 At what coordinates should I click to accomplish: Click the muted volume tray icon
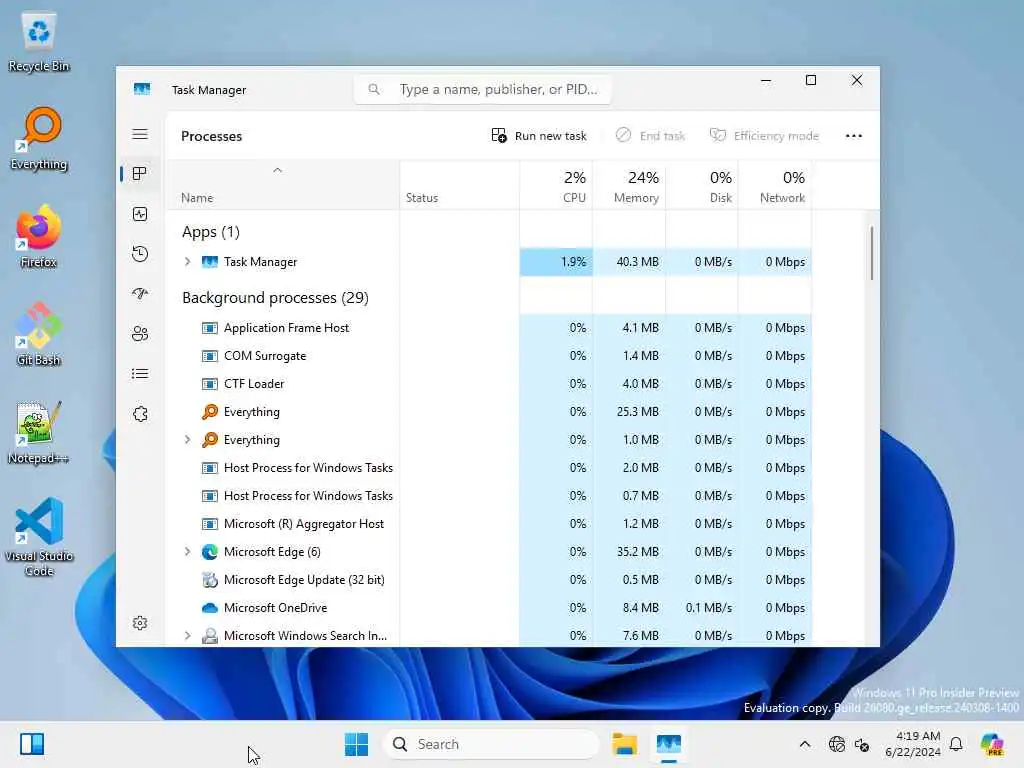pyautogui.click(x=862, y=744)
